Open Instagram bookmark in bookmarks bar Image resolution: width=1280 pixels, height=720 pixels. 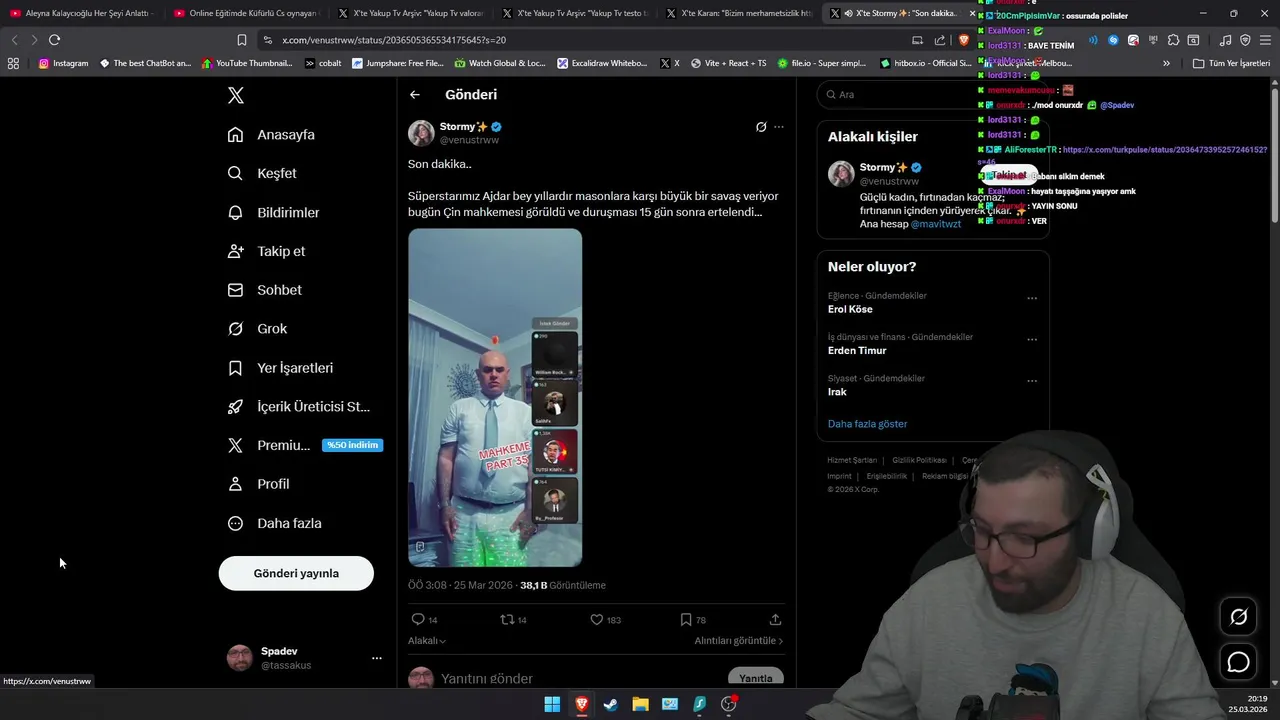click(x=63, y=63)
